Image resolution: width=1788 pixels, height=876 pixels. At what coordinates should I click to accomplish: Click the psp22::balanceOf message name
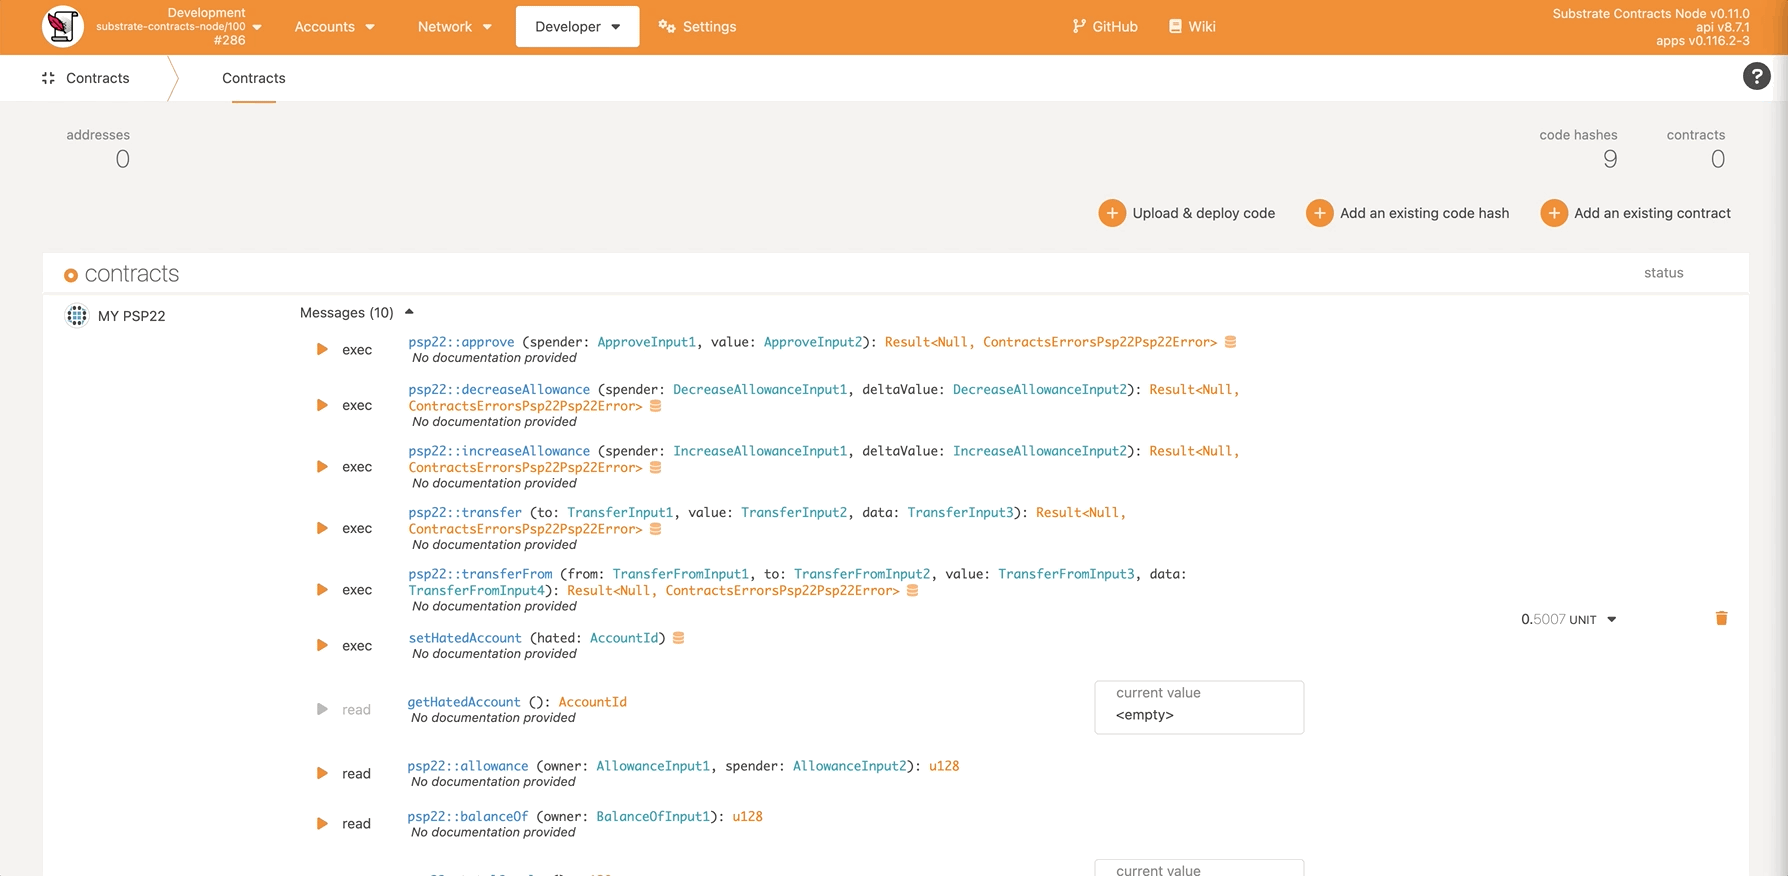coord(468,816)
